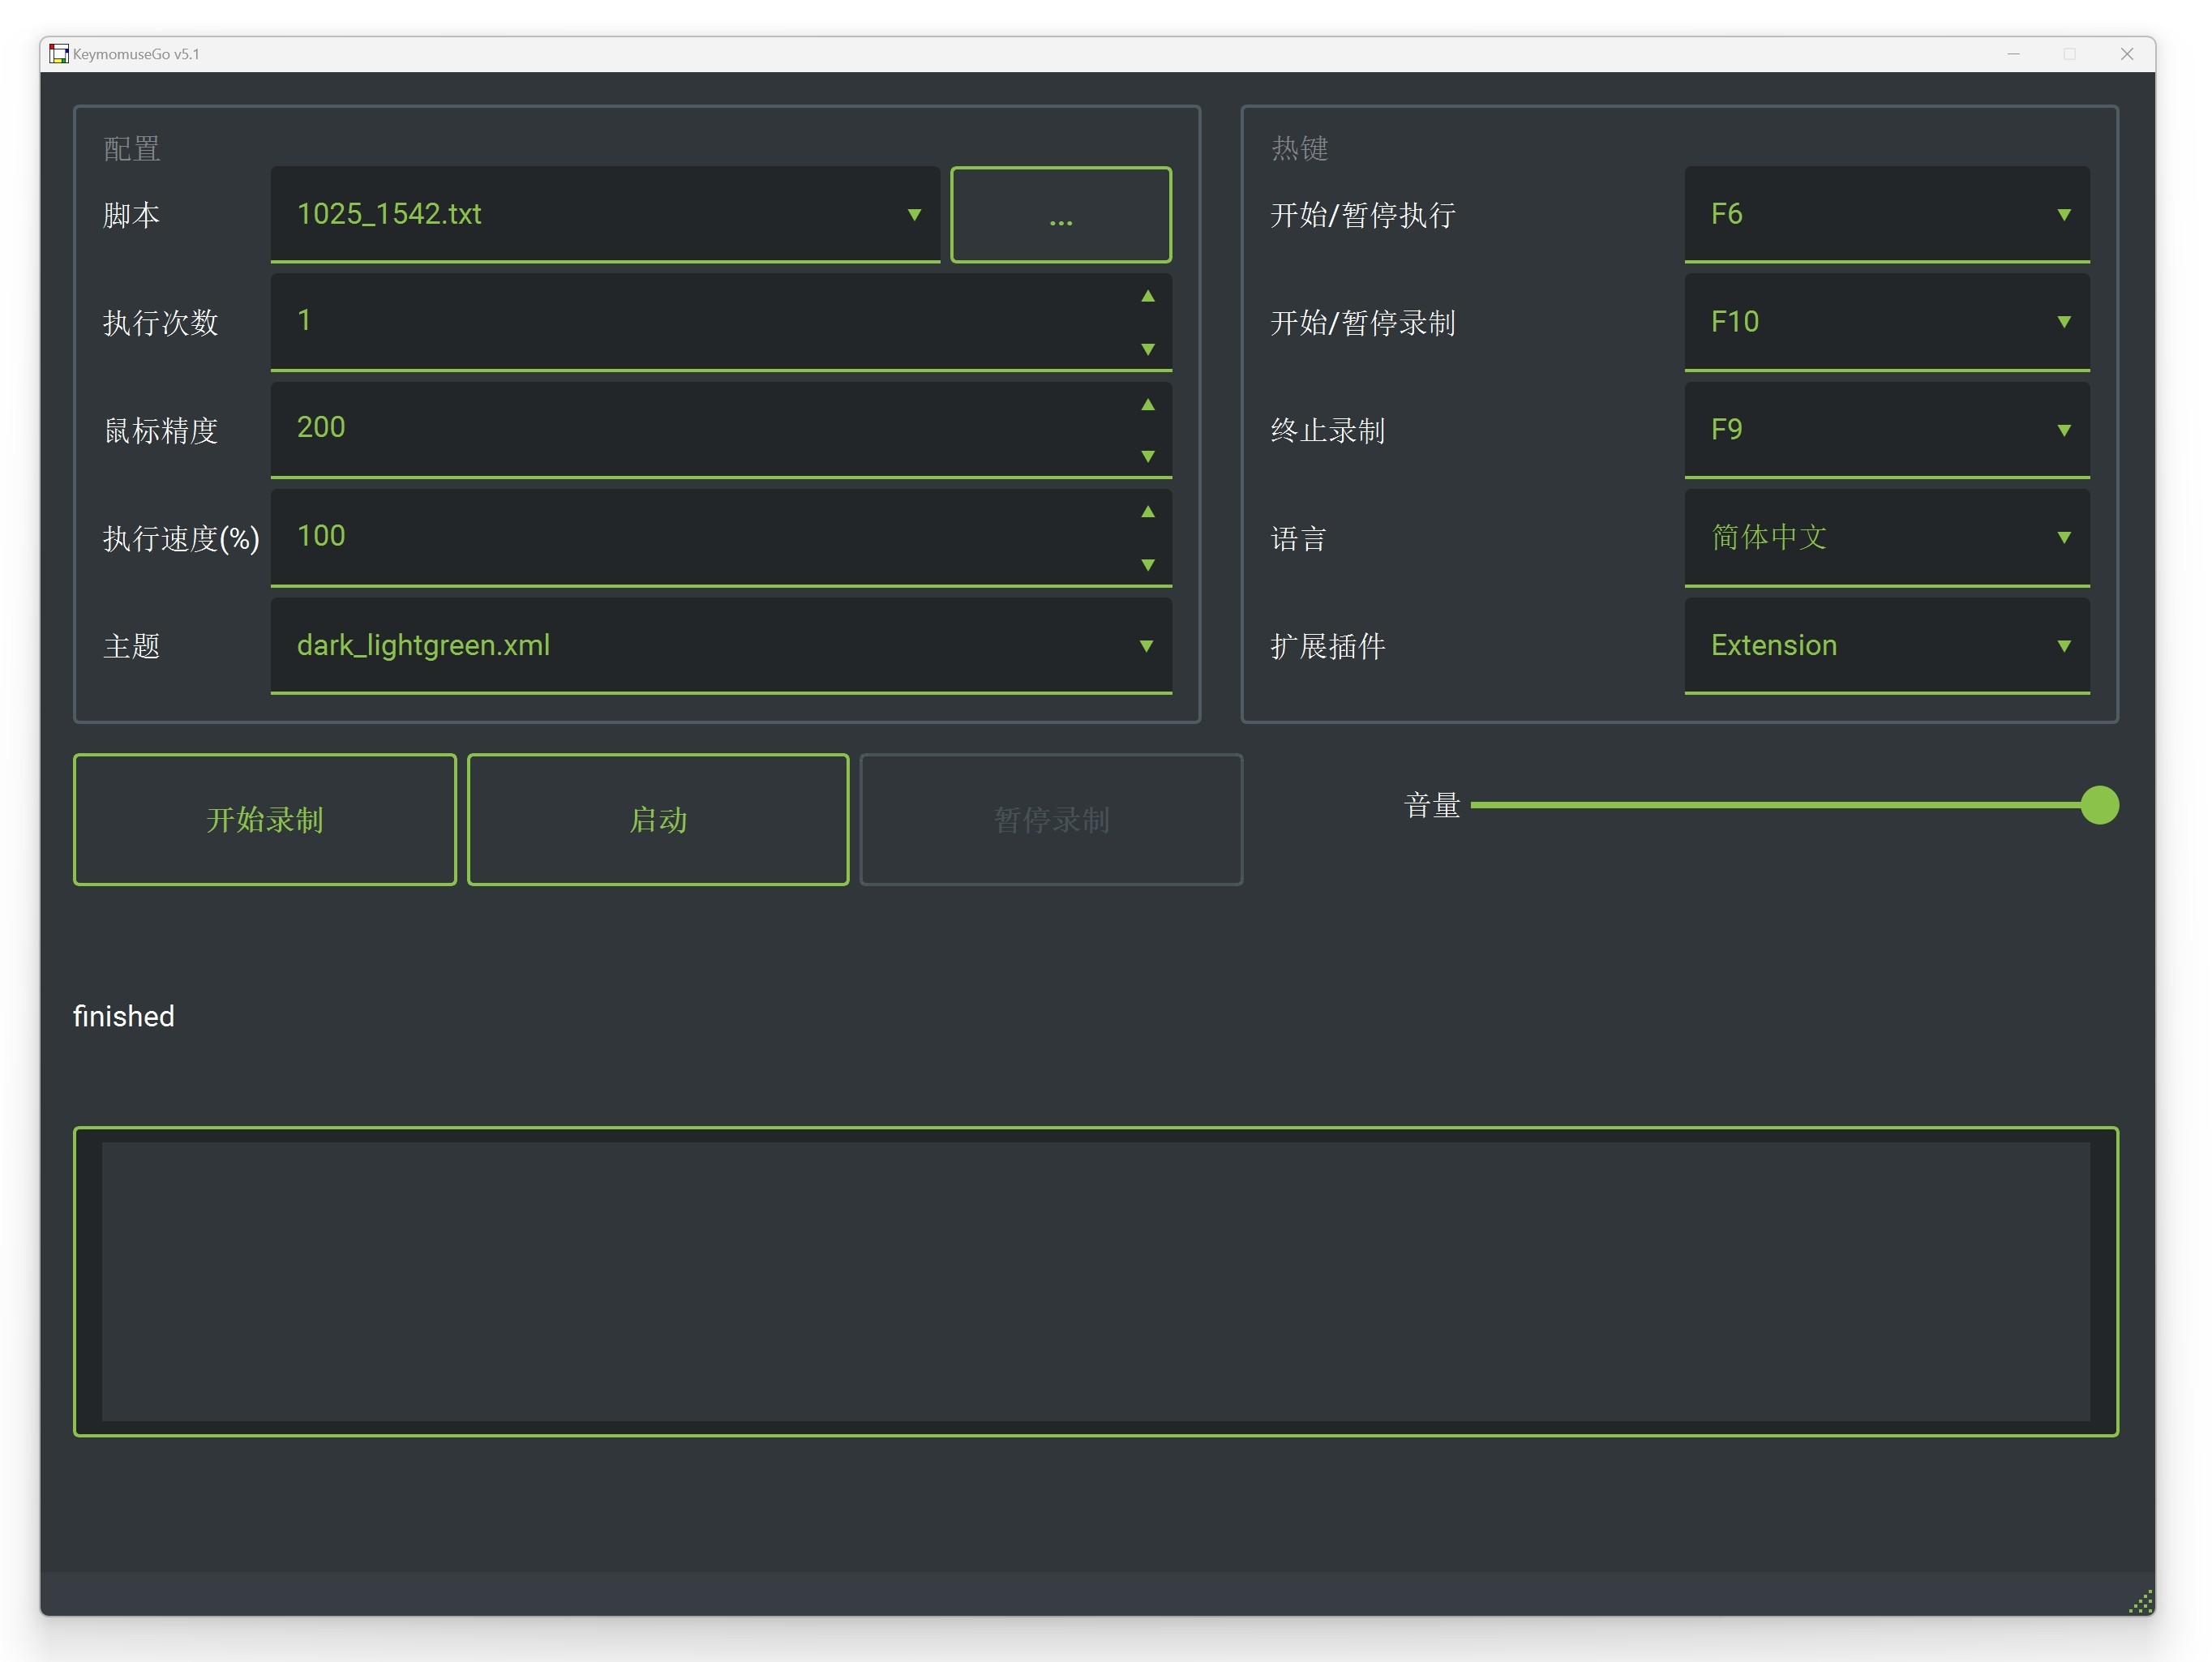
Task: Open the 开始/暂停执行 hotkey dropdown F6
Action: [1887, 214]
